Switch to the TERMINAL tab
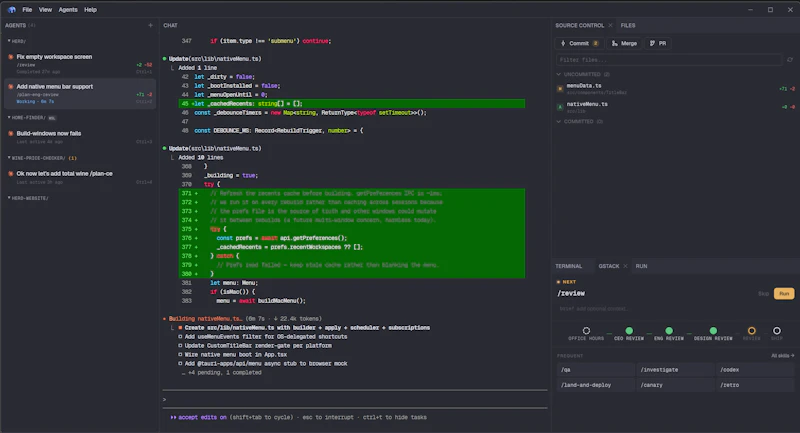 pos(568,266)
